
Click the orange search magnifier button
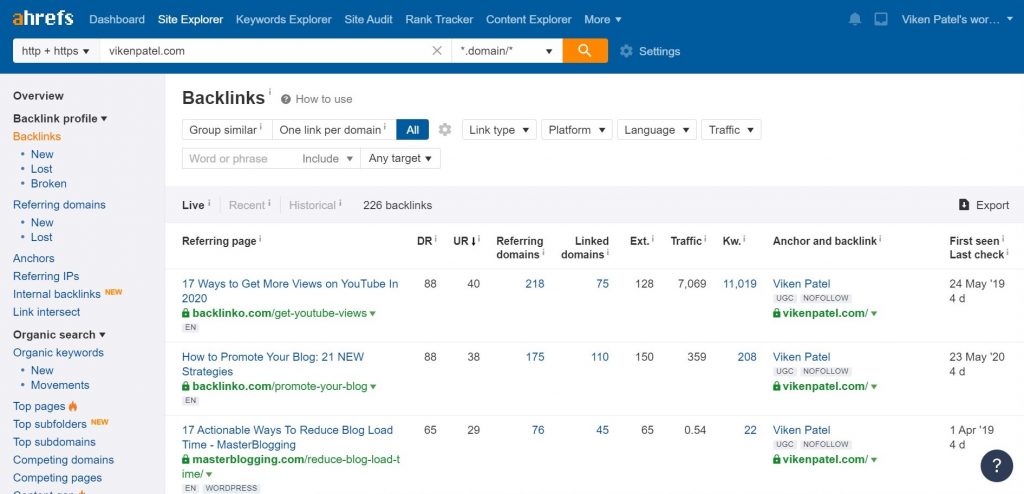coord(585,50)
